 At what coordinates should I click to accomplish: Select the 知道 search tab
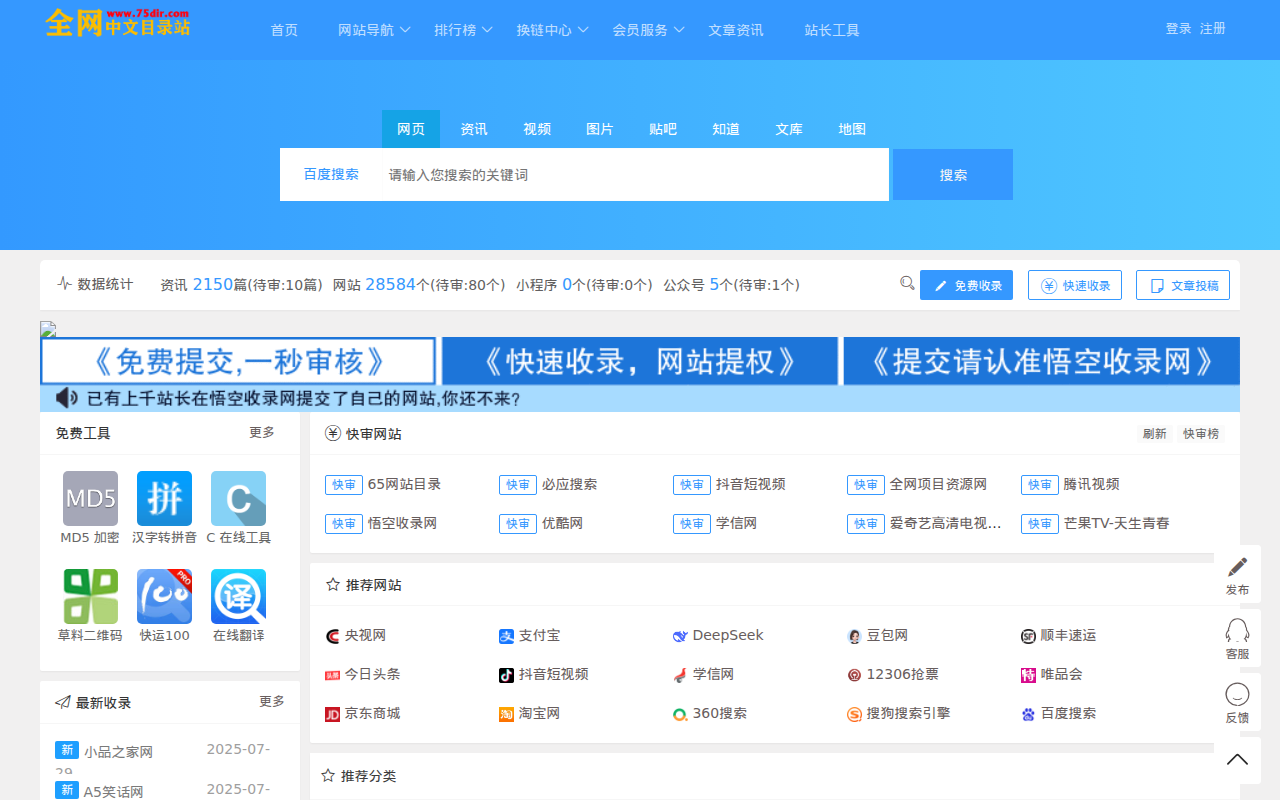click(x=726, y=129)
